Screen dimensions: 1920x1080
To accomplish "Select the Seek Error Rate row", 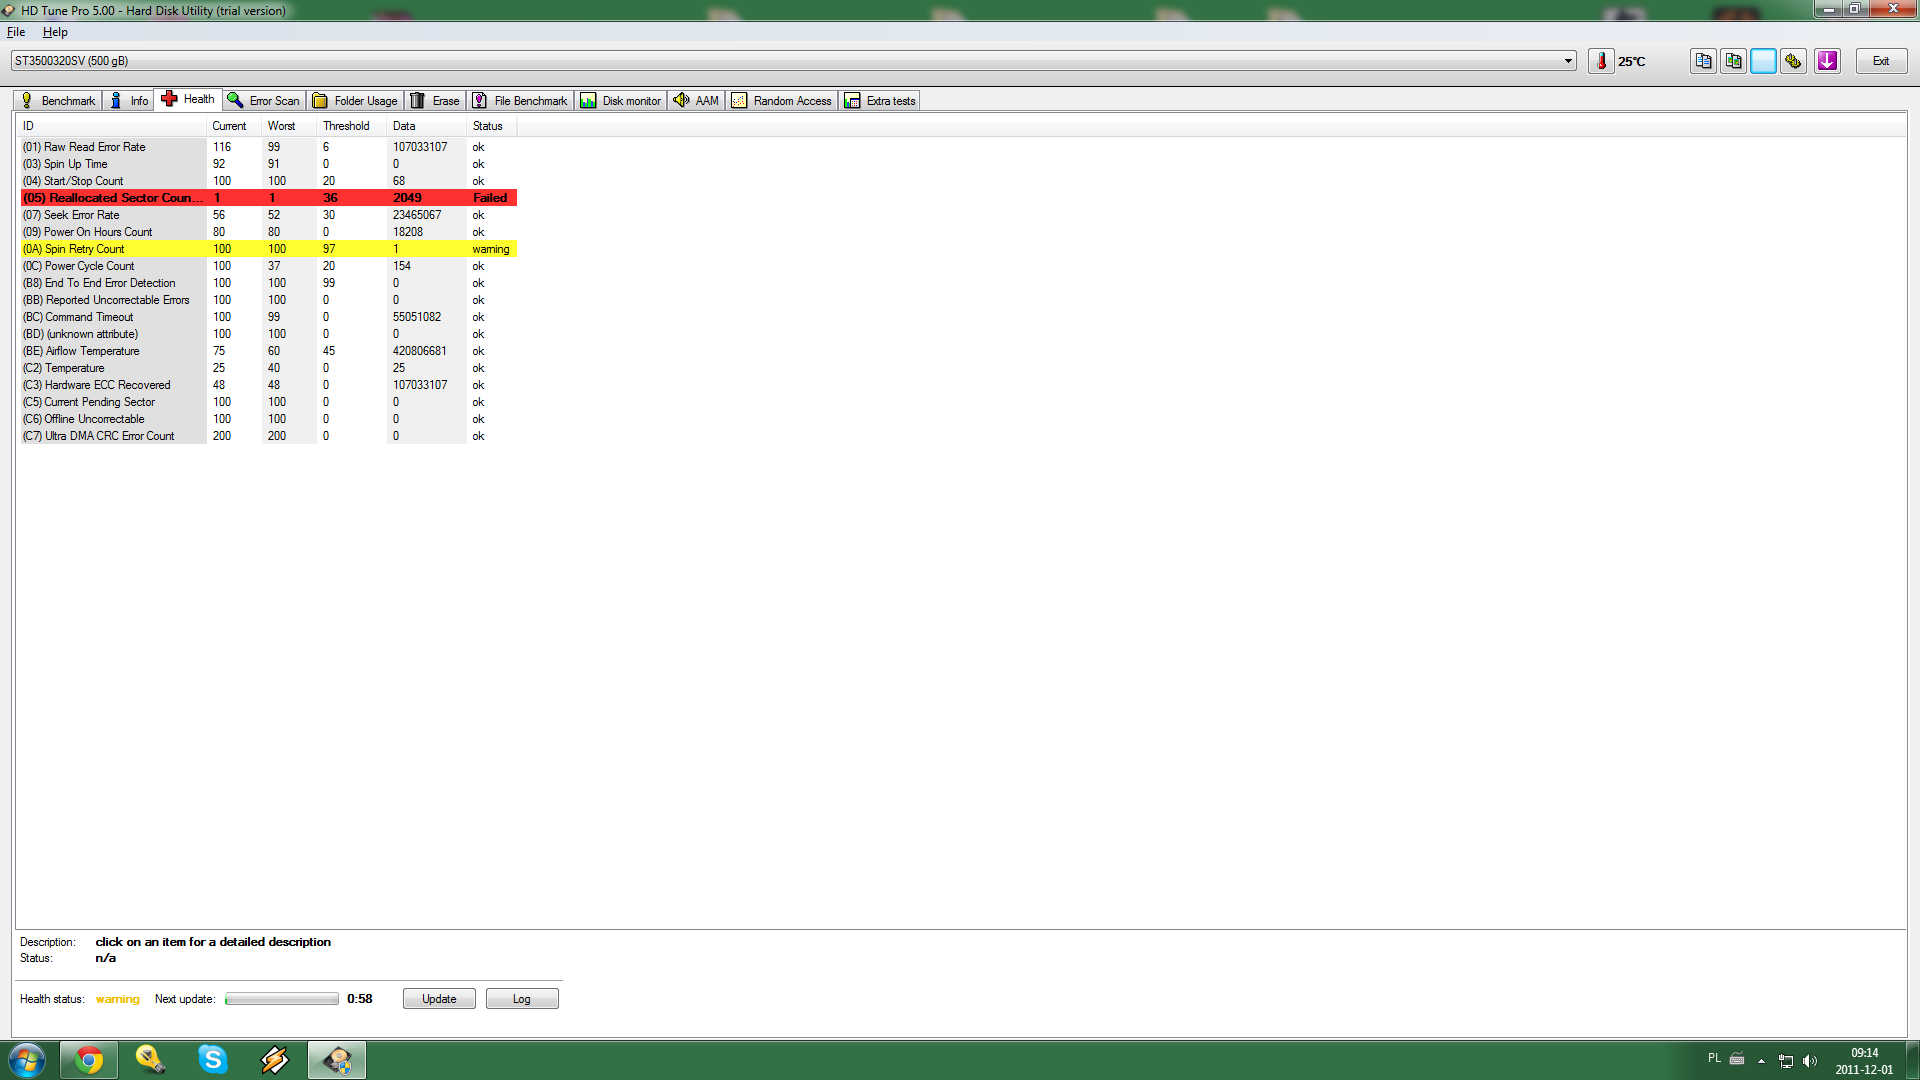I will 268,215.
